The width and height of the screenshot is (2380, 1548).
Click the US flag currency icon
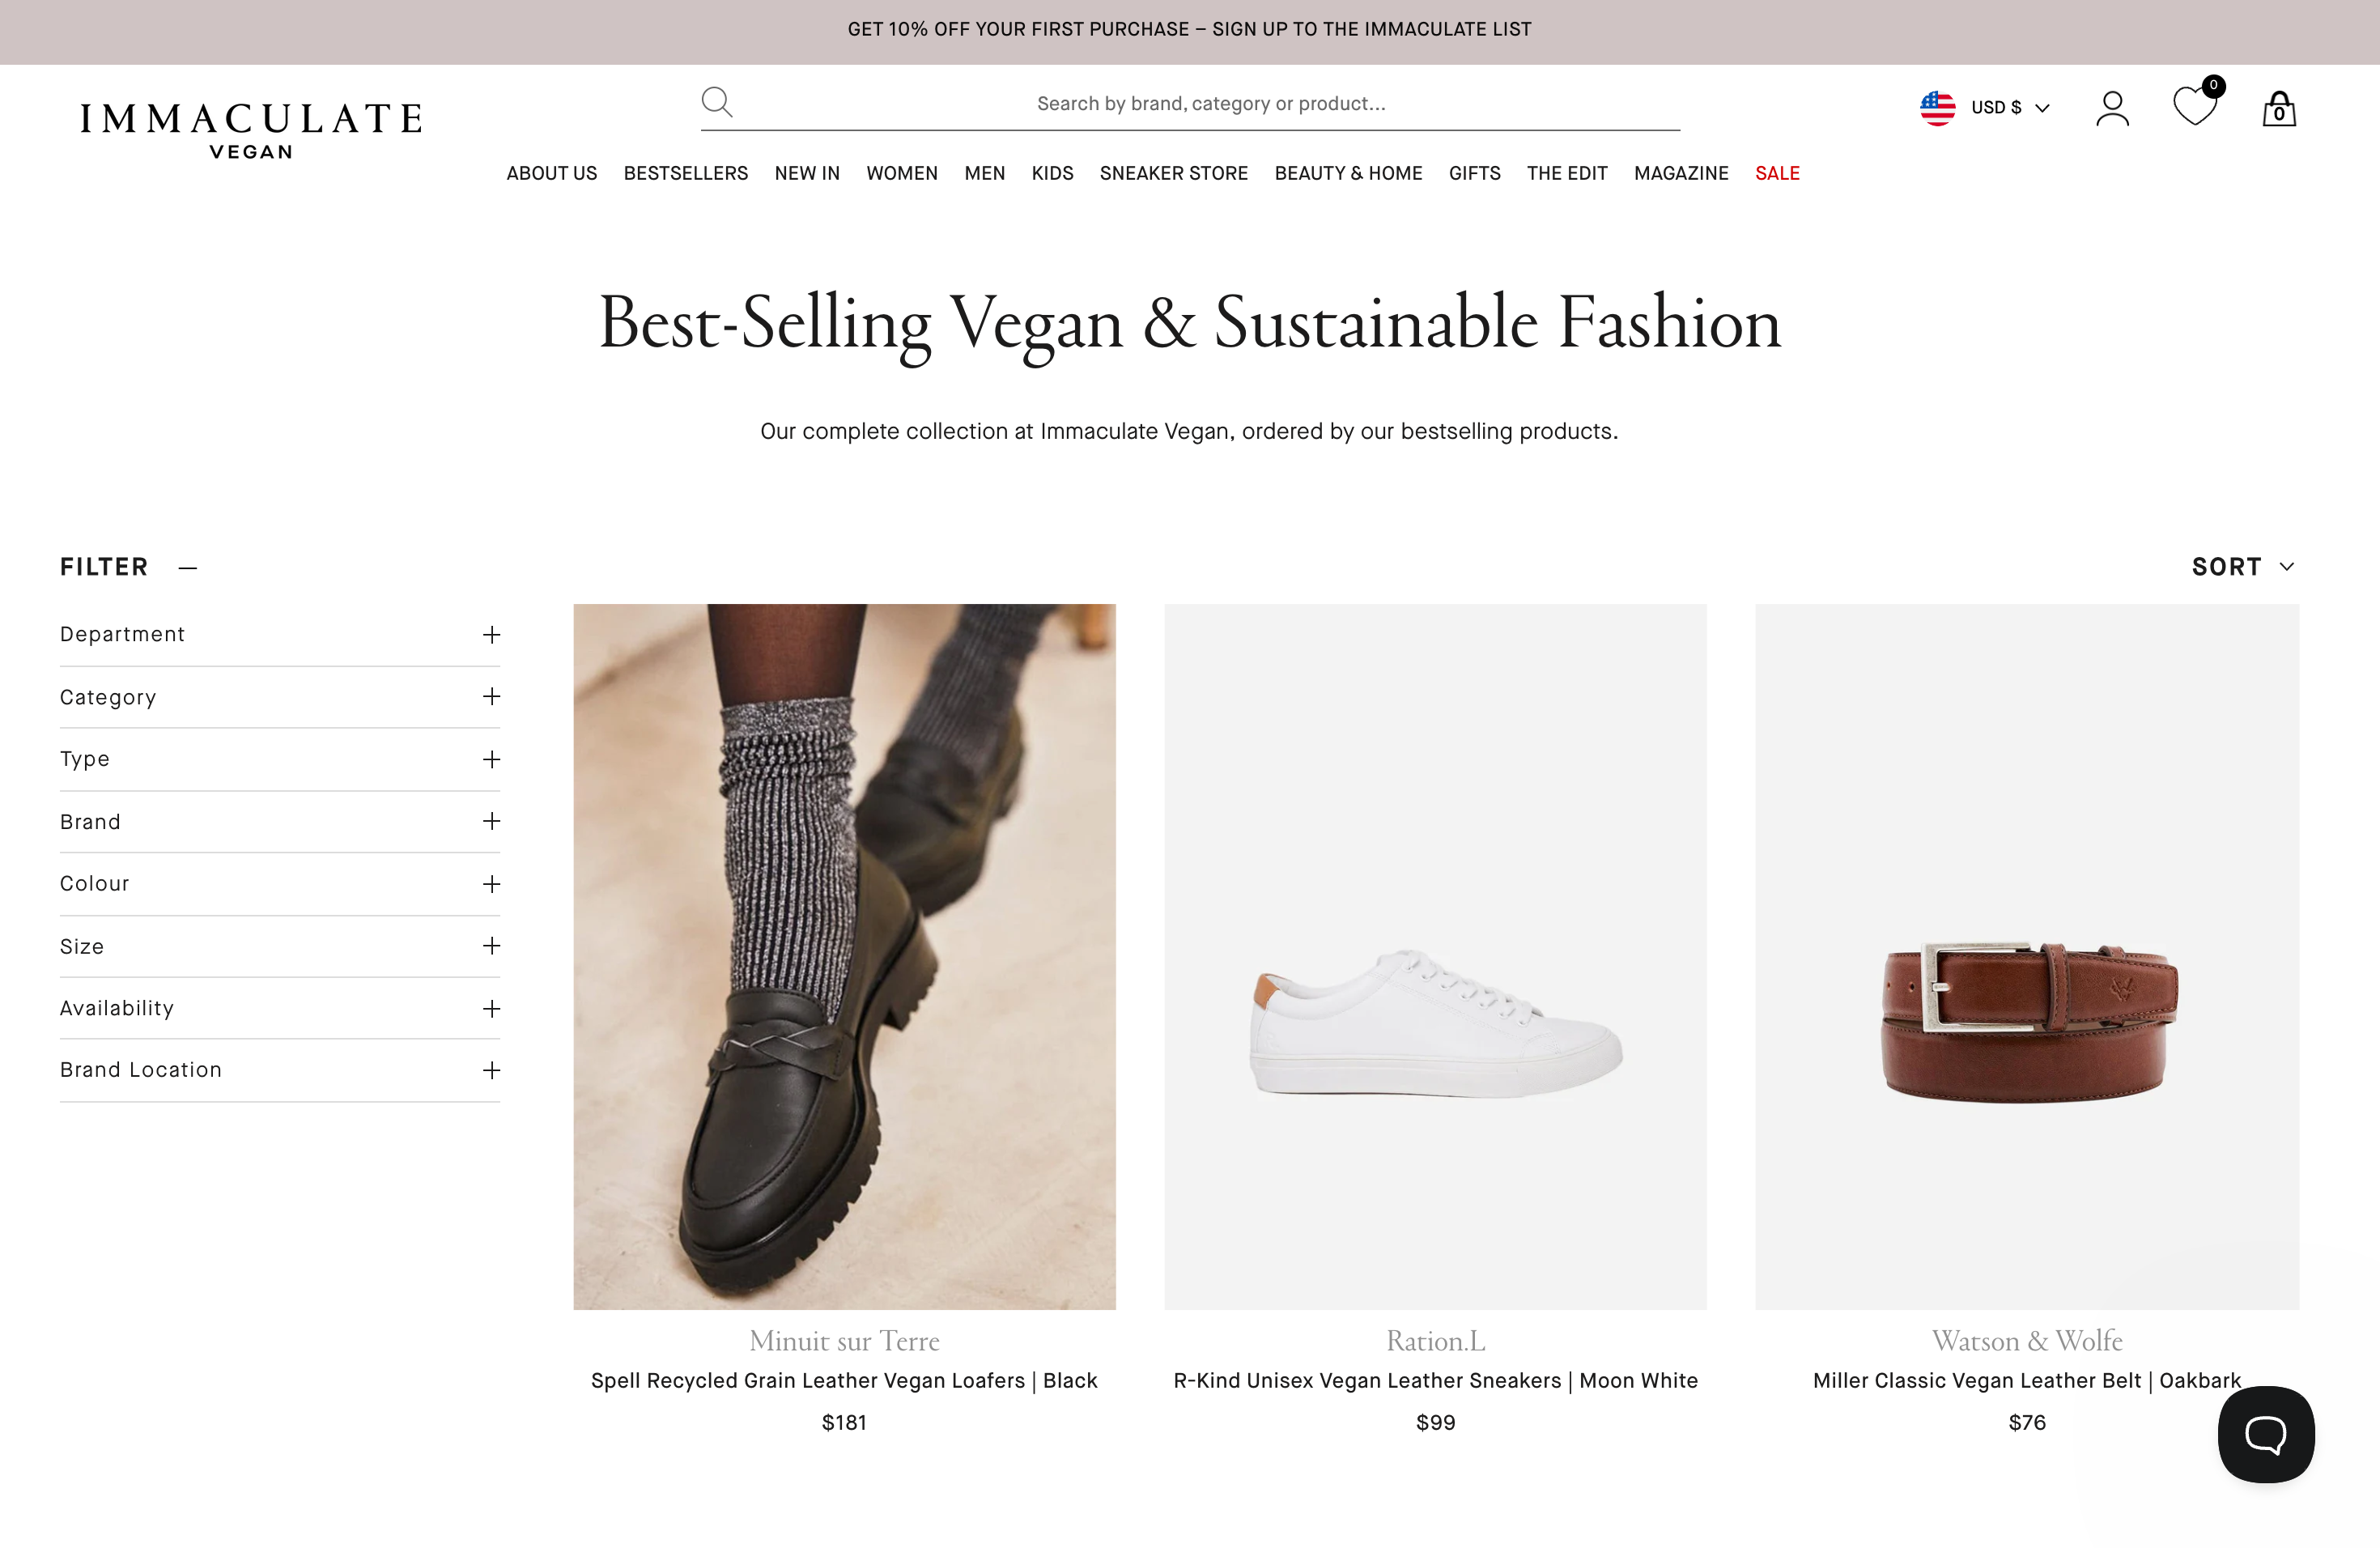(x=1938, y=107)
